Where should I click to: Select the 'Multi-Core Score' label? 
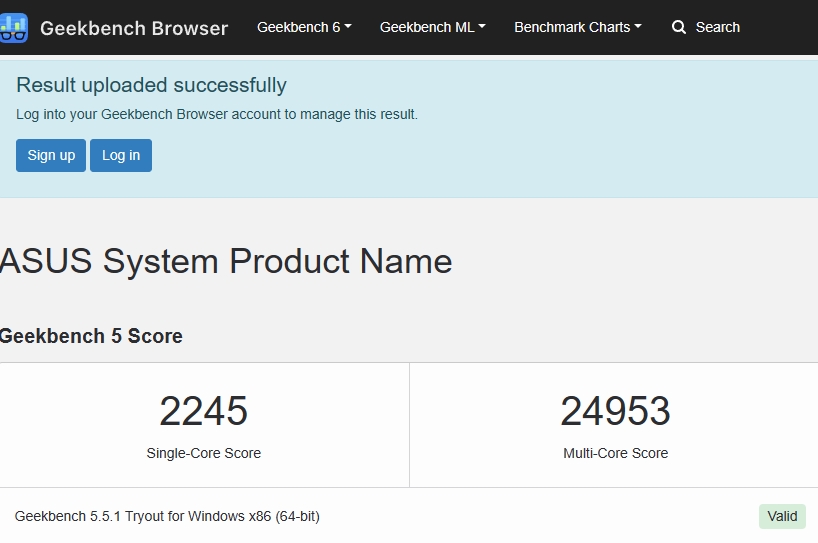point(616,453)
